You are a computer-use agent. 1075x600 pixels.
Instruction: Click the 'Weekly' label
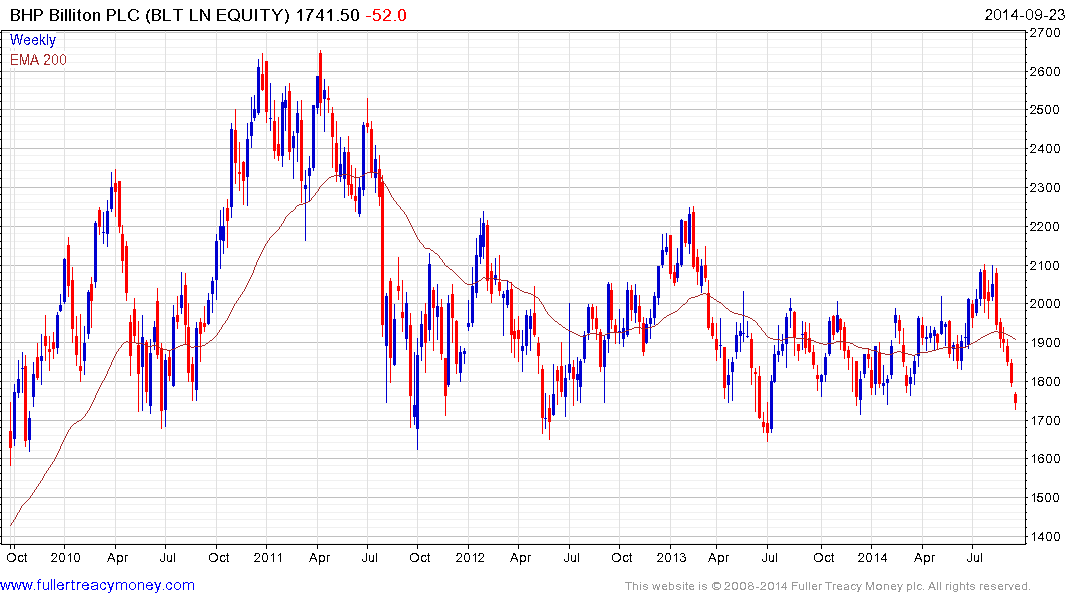point(32,40)
